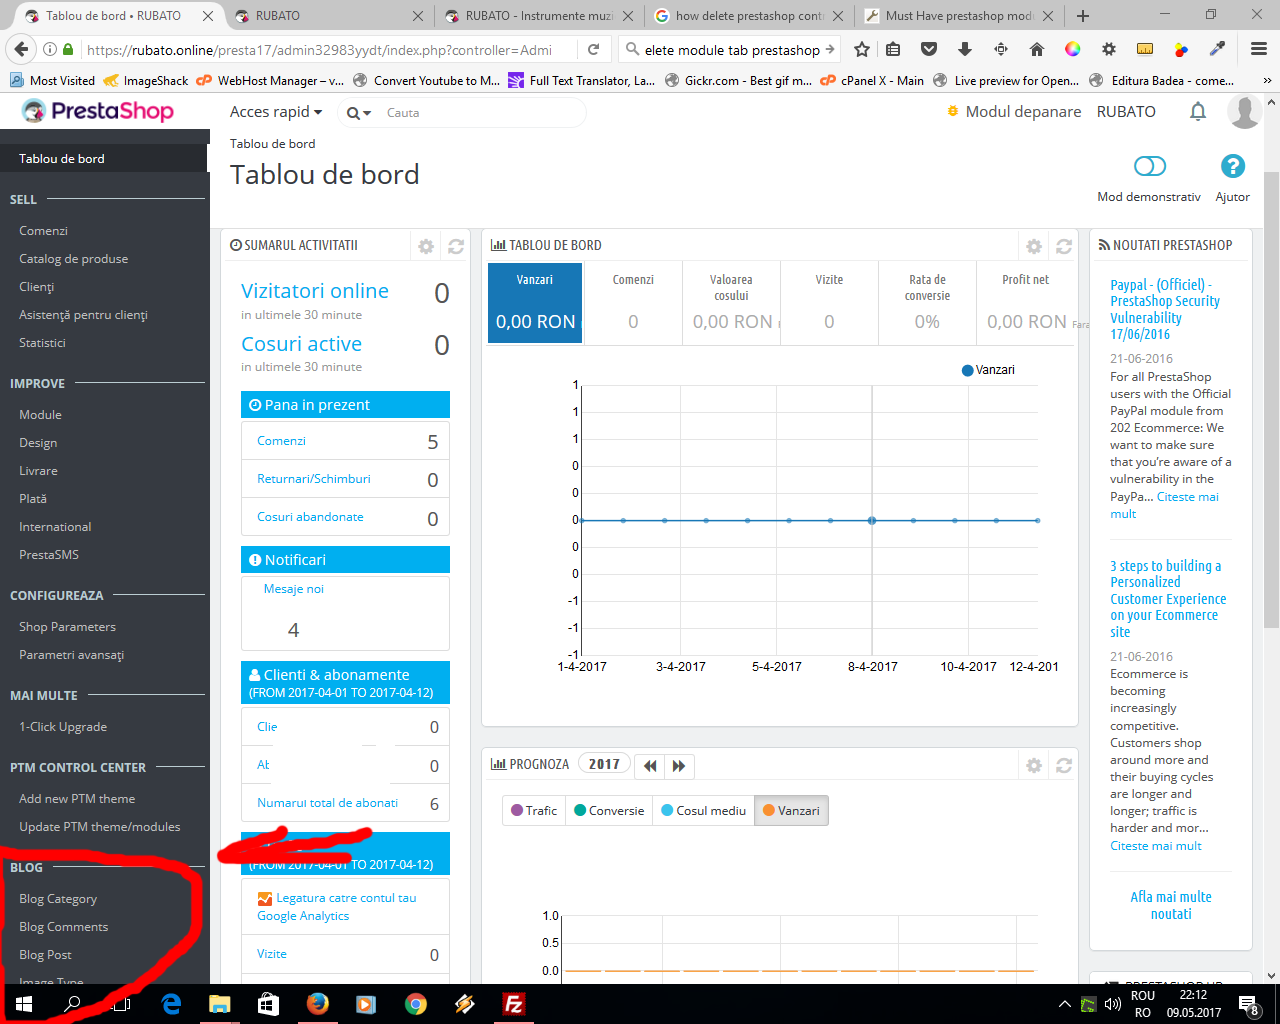1280x1024 pixels.
Task: Toggle Vanzari series in Prognoza
Action: coord(791,811)
